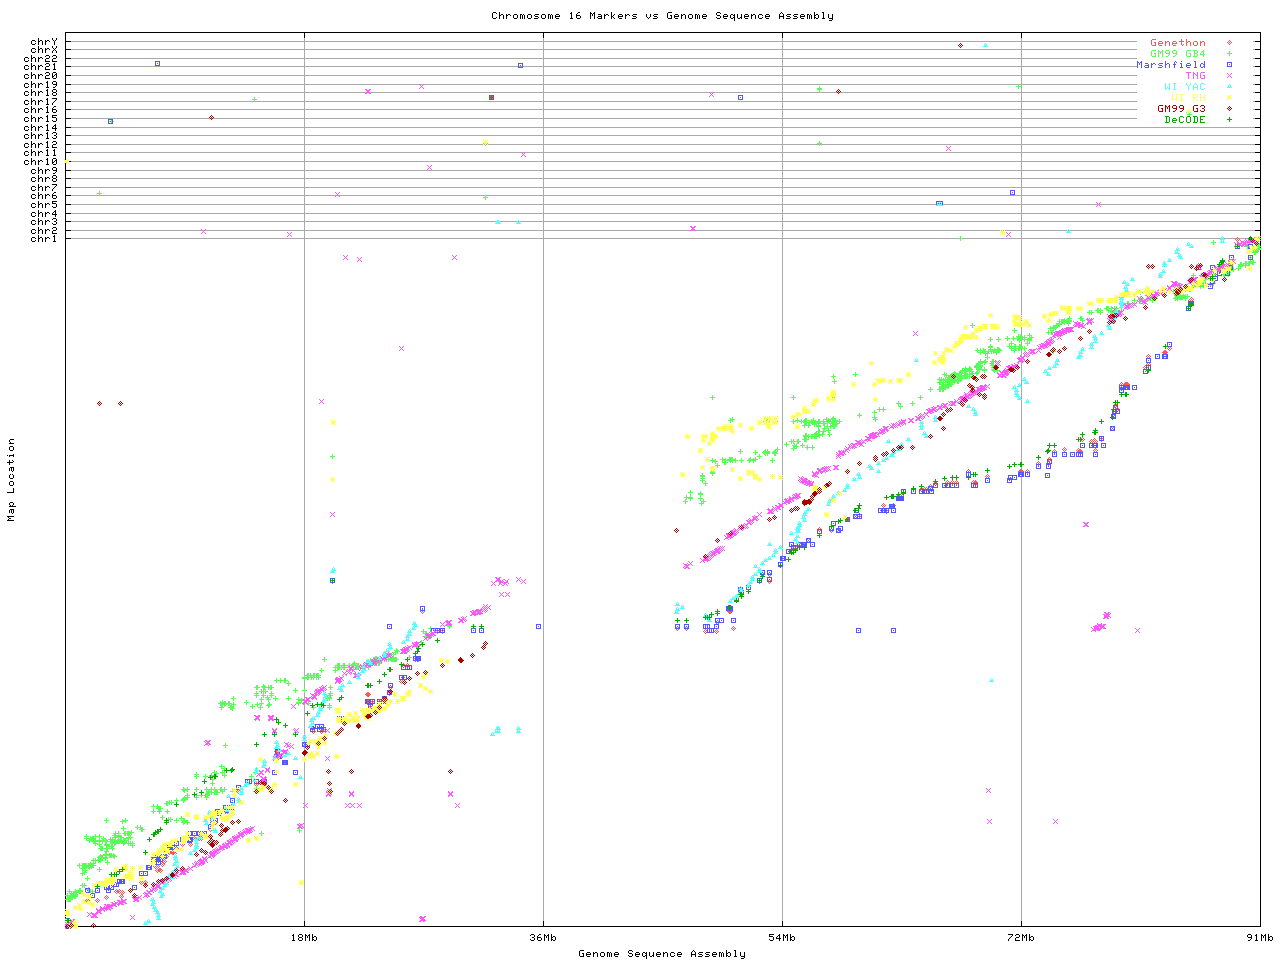Click the Marshfield blue square legend marker
The width and height of the screenshot is (1280, 960).
pos(1229,65)
